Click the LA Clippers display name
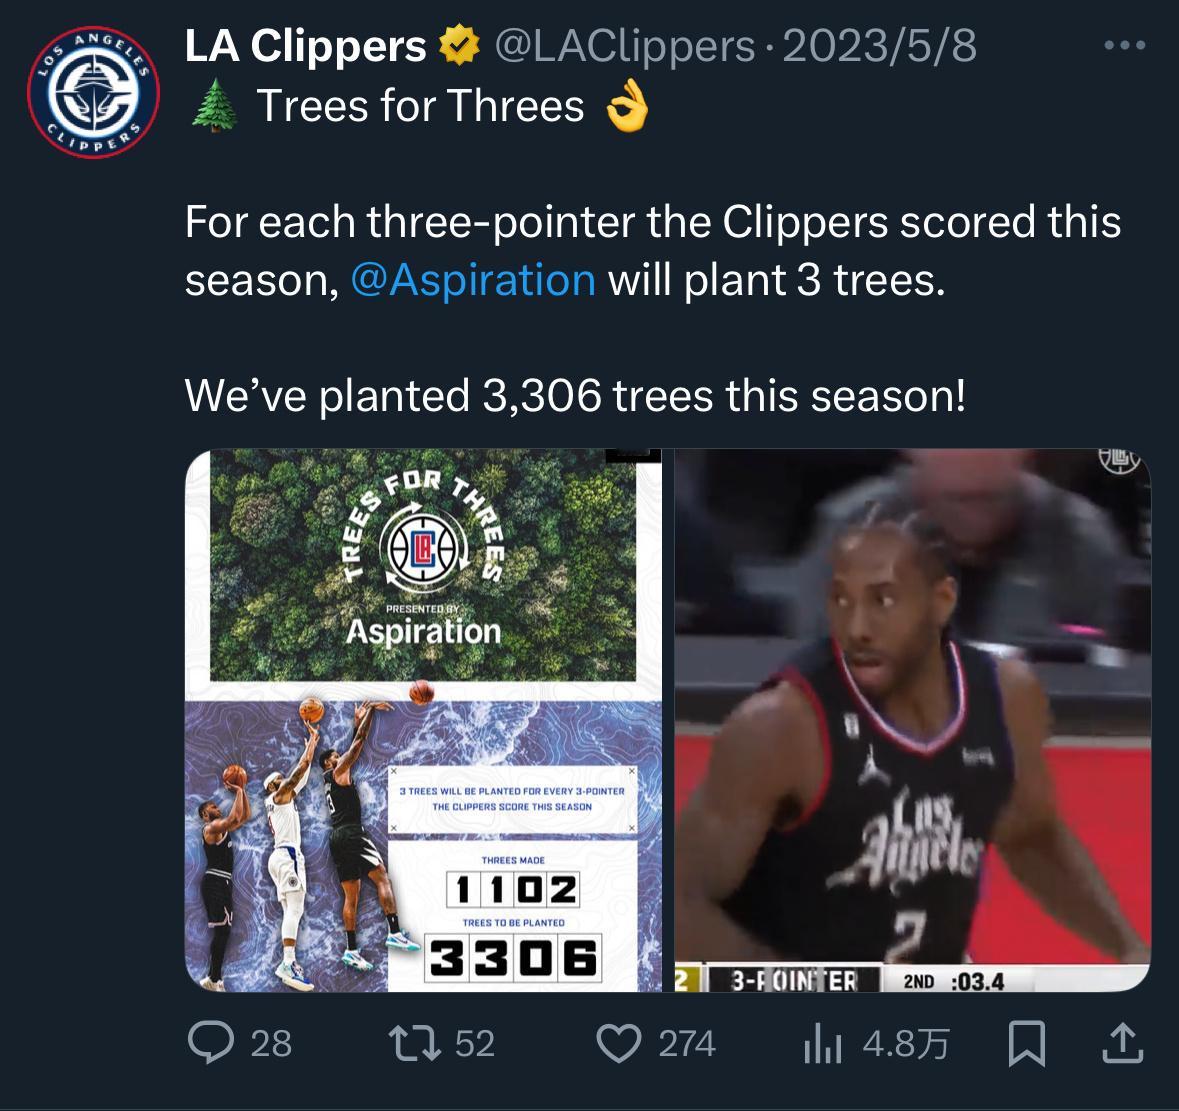Image resolution: width=1179 pixels, height=1111 pixels. click(x=305, y=46)
